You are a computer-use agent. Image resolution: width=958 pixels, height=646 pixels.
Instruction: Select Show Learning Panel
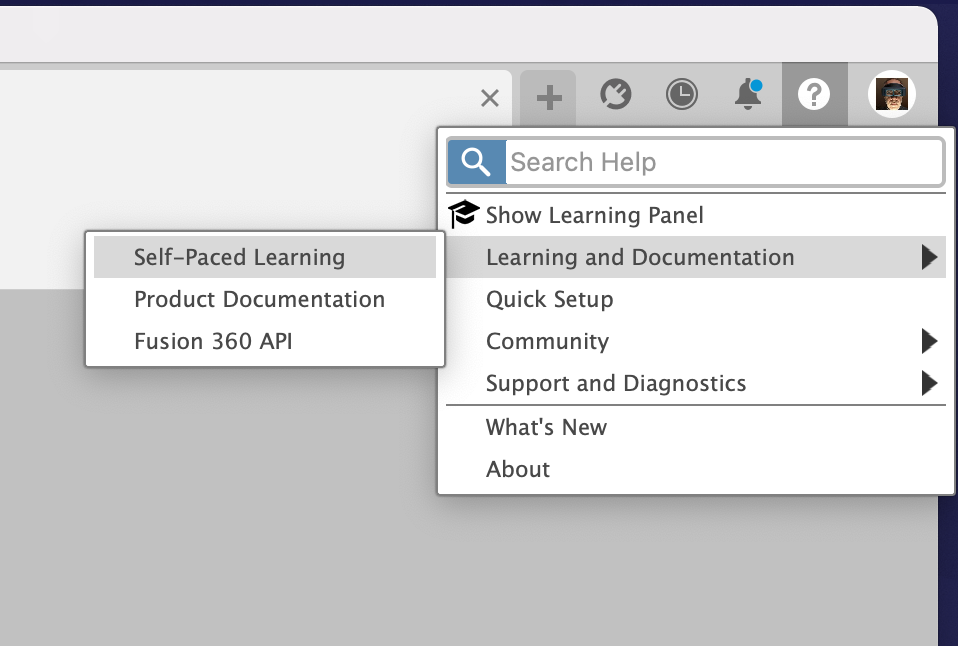pos(696,215)
